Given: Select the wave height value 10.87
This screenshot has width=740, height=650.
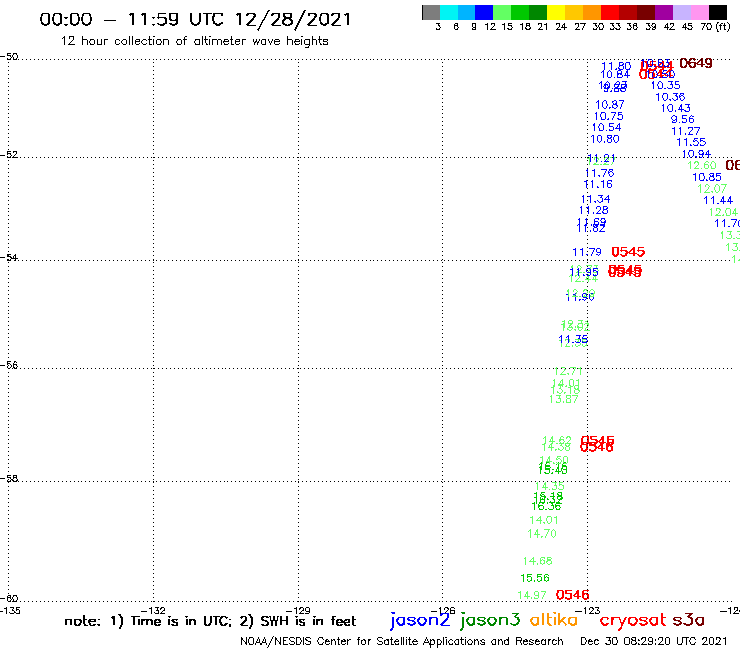Looking at the screenshot, I should (x=610, y=105).
